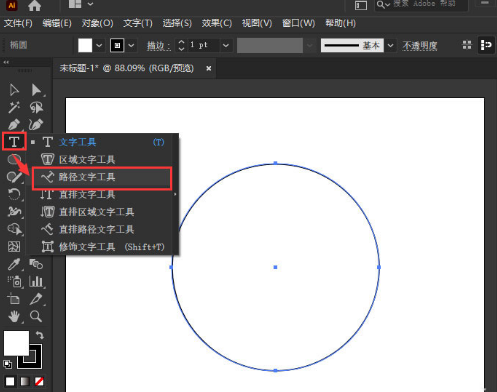Image resolution: width=497 pixels, height=392 pixels.
Task: Choose 直排路径文字工具 from flyout
Action: (x=102, y=229)
